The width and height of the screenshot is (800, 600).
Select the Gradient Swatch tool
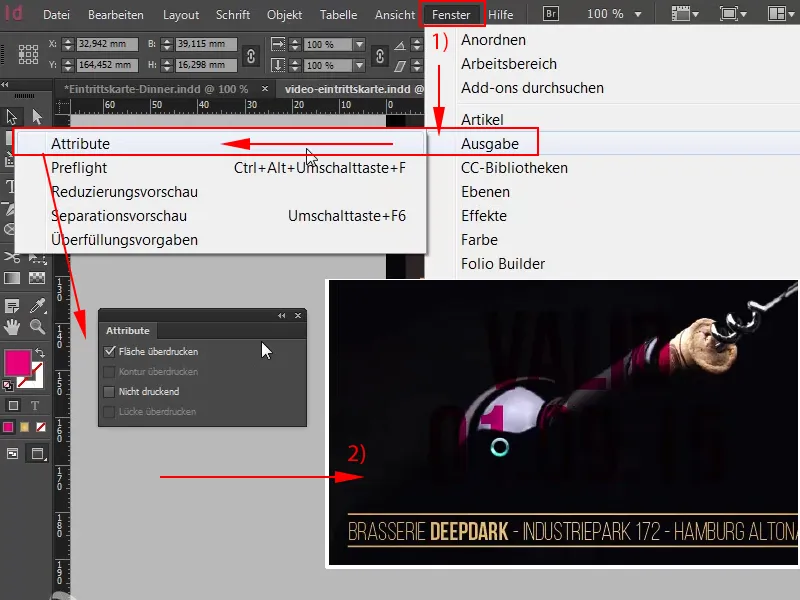pyautogui.click(x=12, y=278)
